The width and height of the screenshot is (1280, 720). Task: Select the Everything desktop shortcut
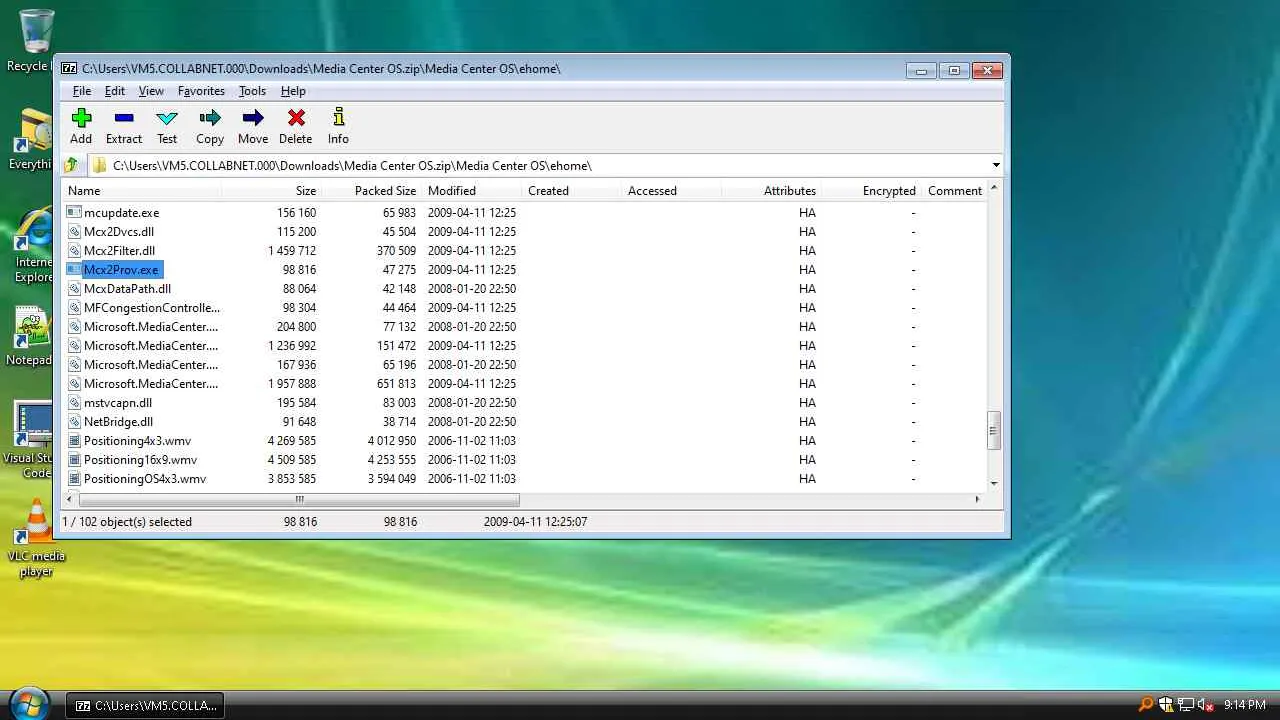[32, 139]
